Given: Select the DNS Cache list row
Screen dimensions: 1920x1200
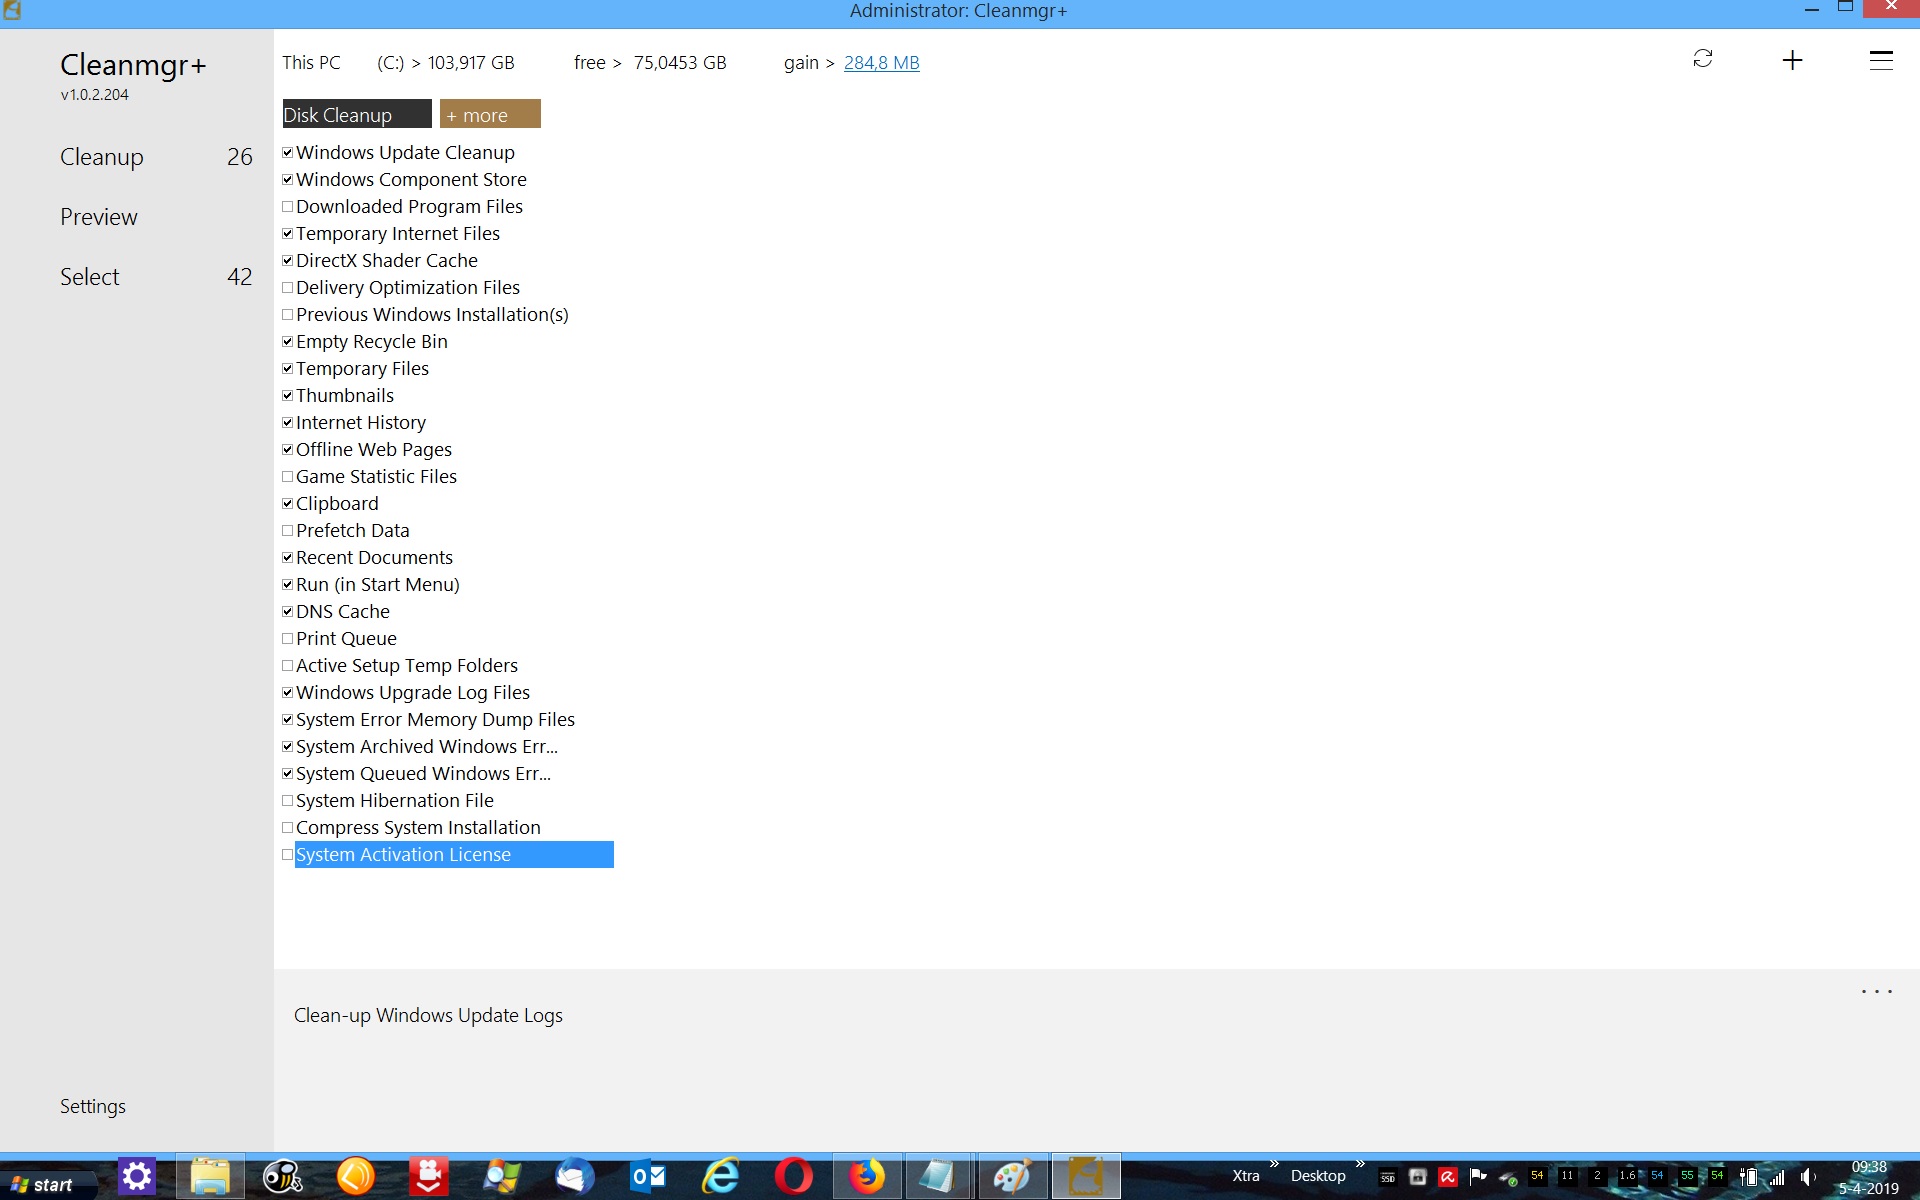Looking at the screenshot, I should pos(343,612).
